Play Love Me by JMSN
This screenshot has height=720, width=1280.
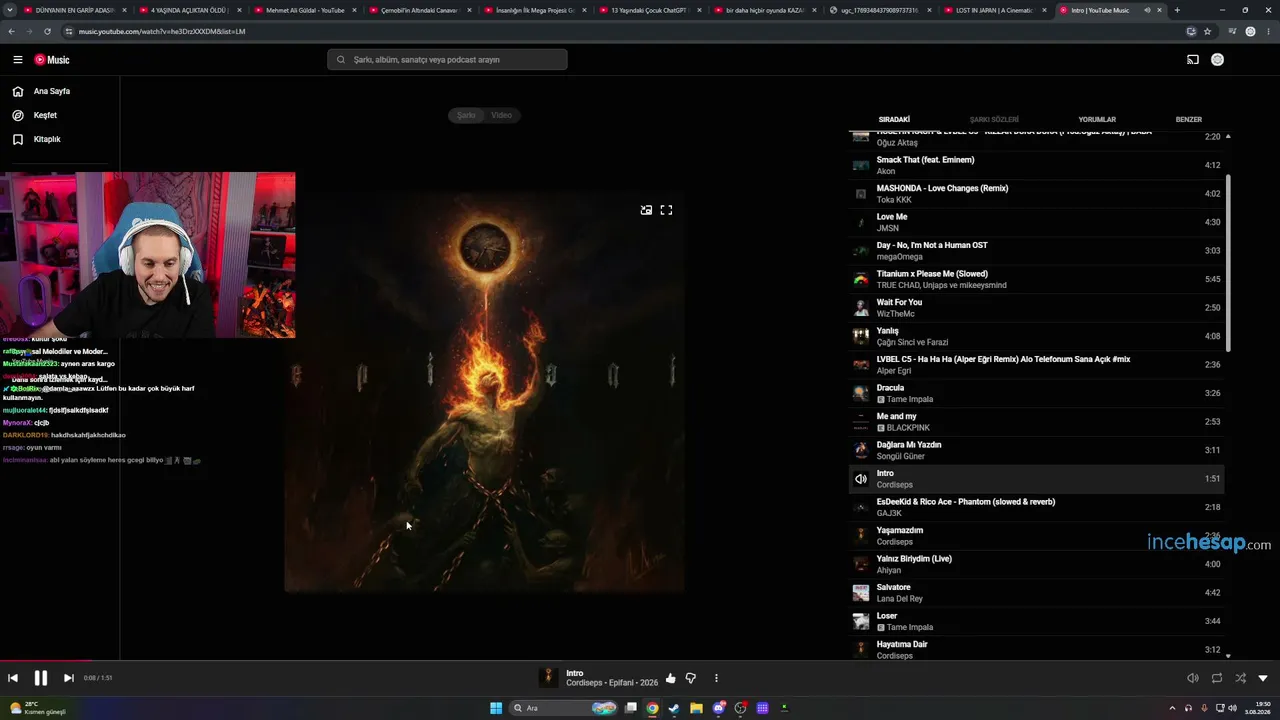coord(1036,222)
